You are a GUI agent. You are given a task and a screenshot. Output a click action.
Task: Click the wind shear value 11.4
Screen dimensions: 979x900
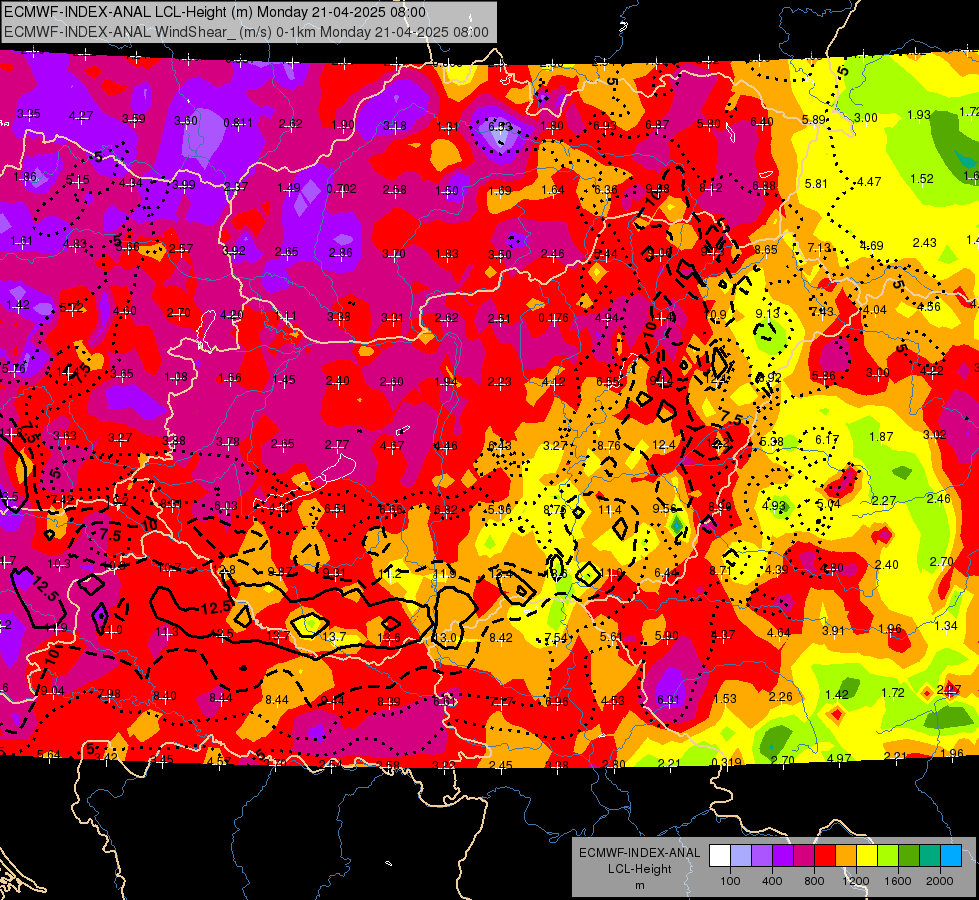pos(610,510)
